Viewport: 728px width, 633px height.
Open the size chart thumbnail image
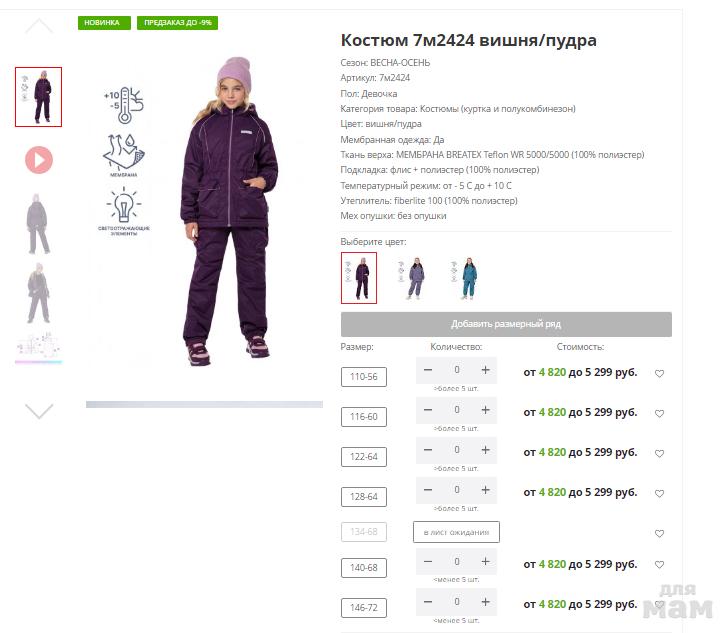39,347
